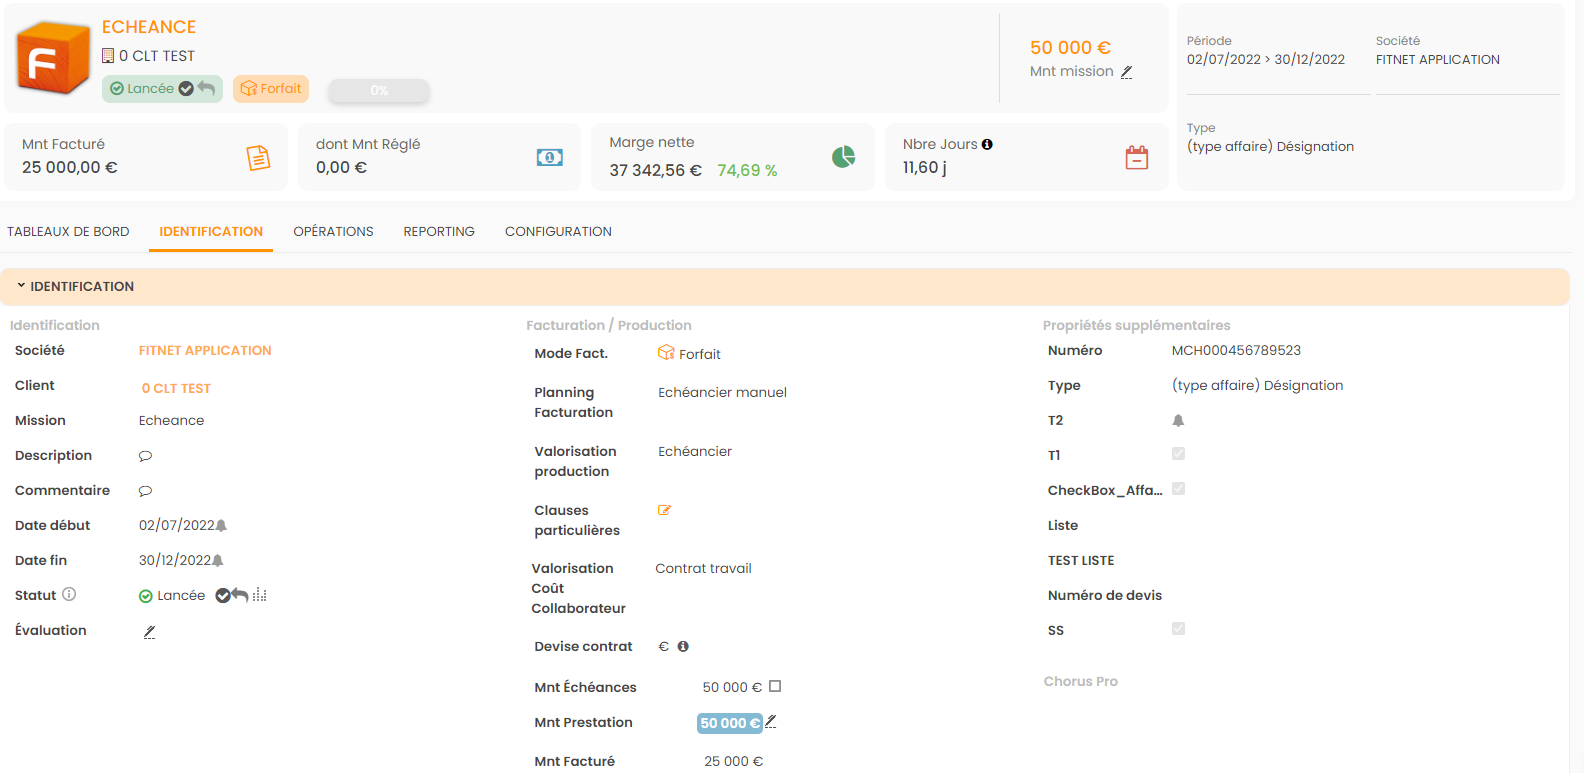Screen dimensions: 1584x773
Task: Click the info icon beside Statut label
Action: 69,594
